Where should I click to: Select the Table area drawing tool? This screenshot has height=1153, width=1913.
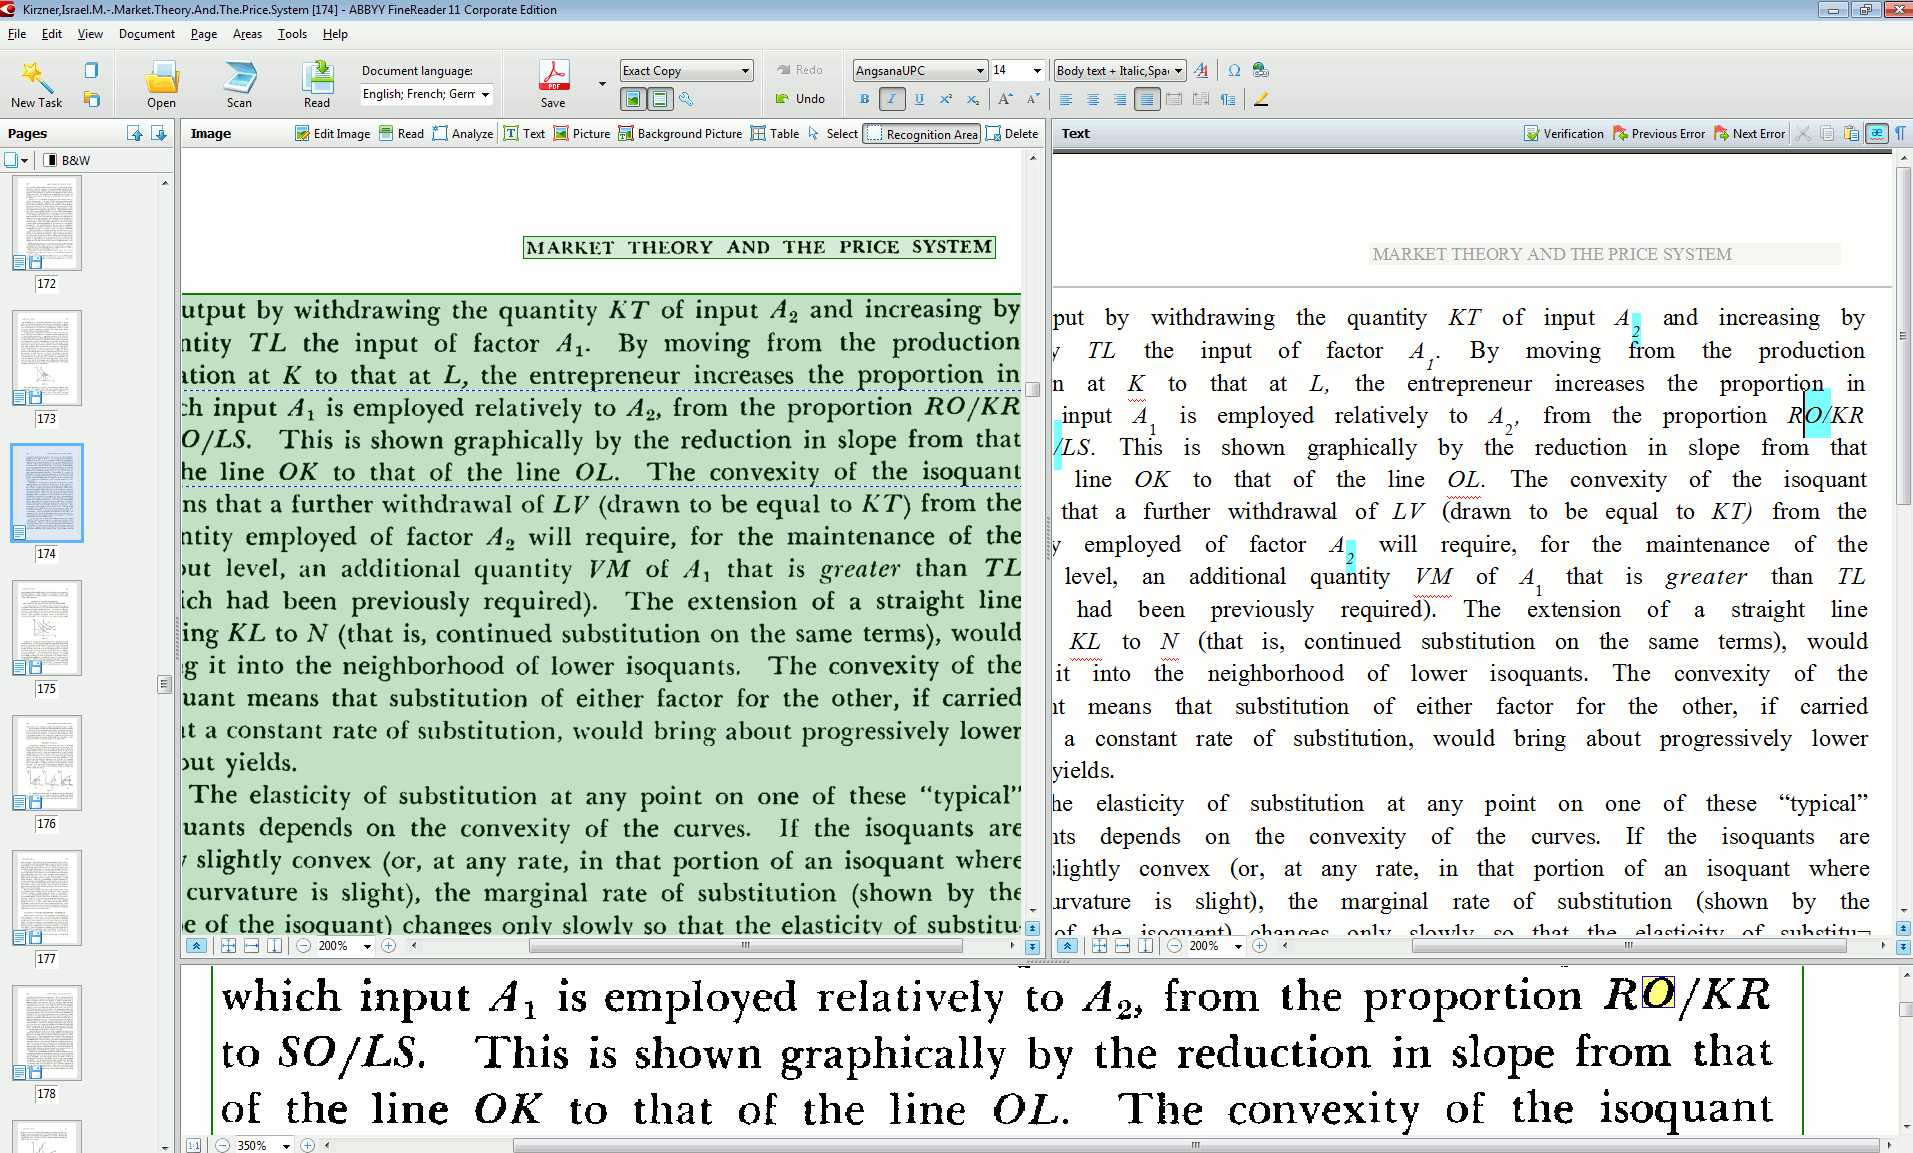[x=775, y=134]
